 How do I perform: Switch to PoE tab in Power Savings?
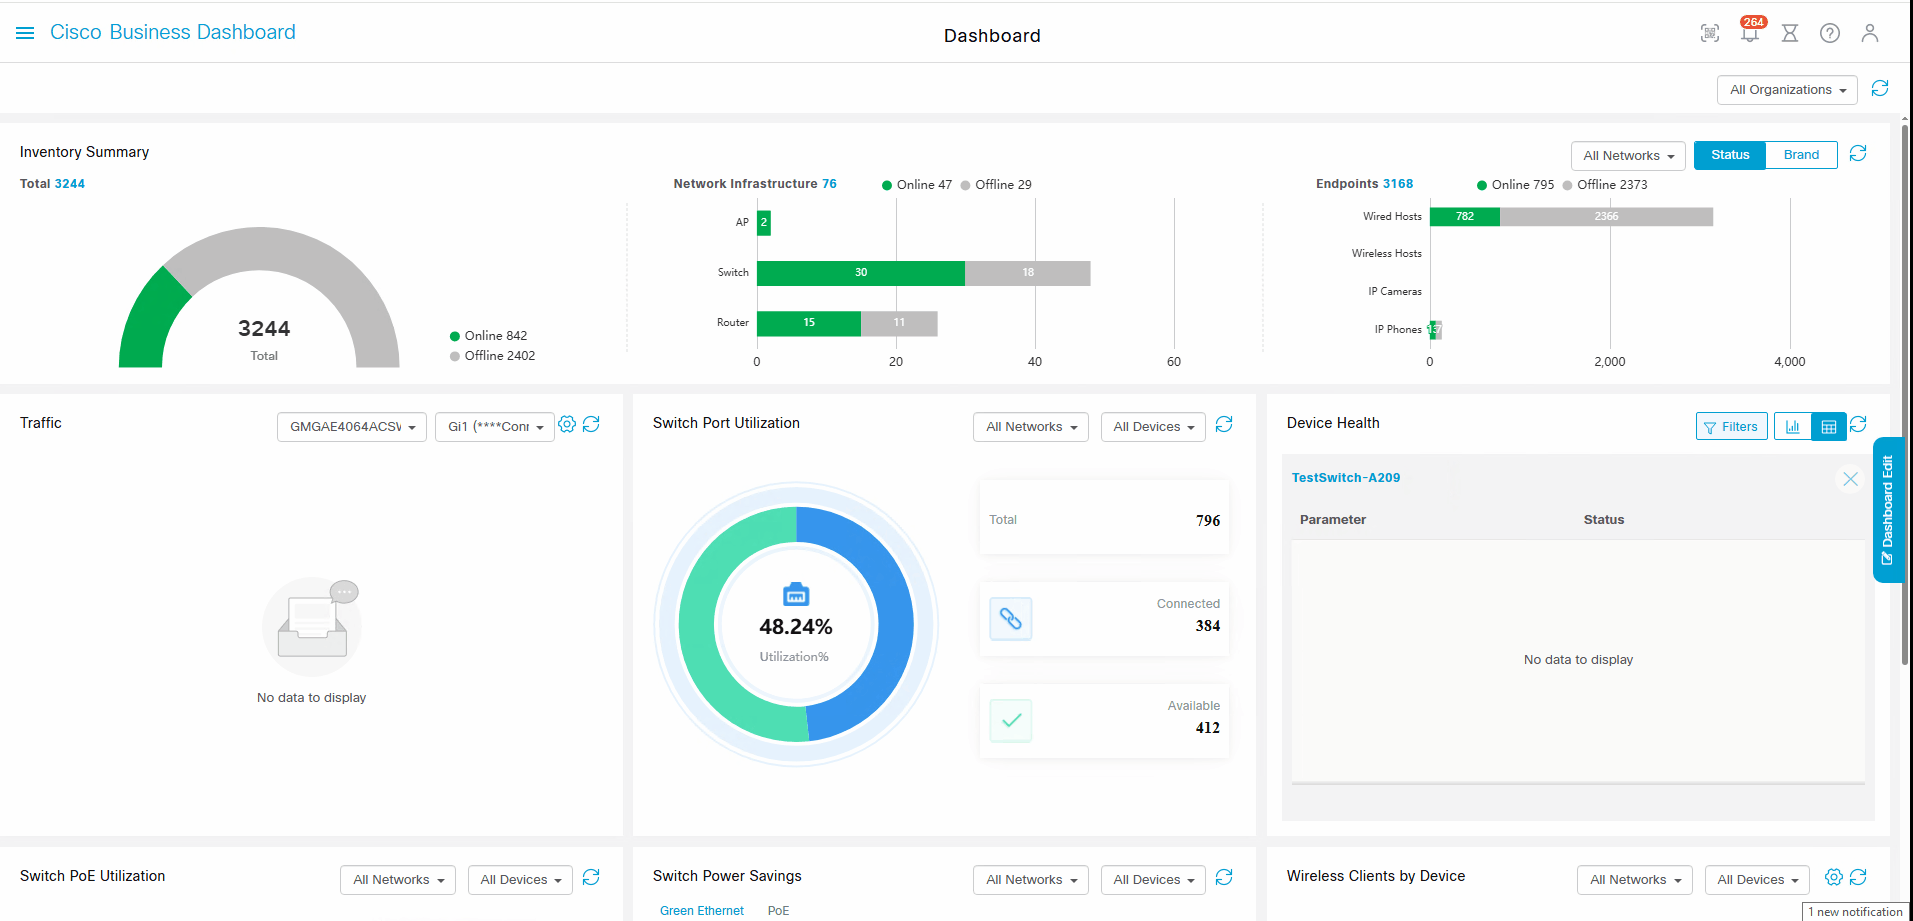[778, 911]
